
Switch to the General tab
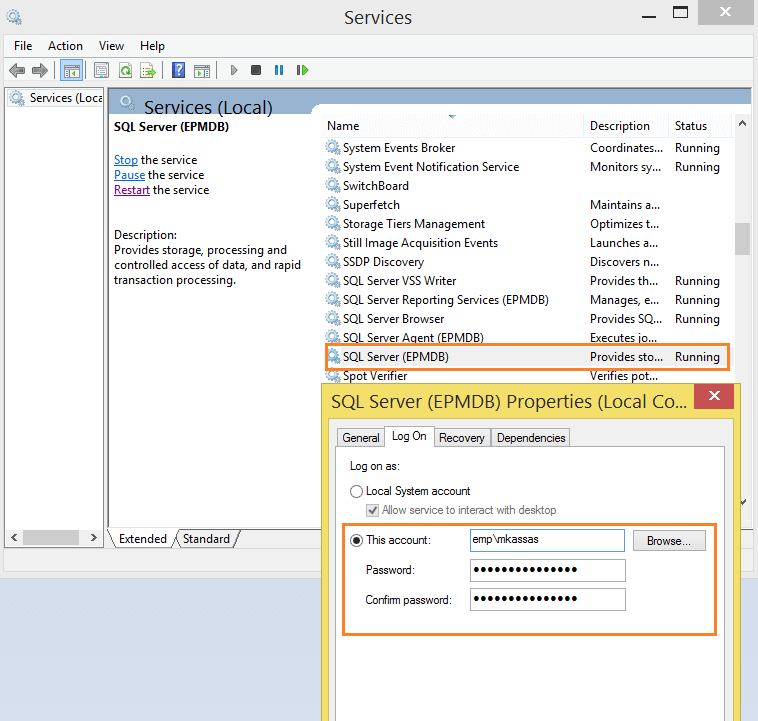[361, 438]
